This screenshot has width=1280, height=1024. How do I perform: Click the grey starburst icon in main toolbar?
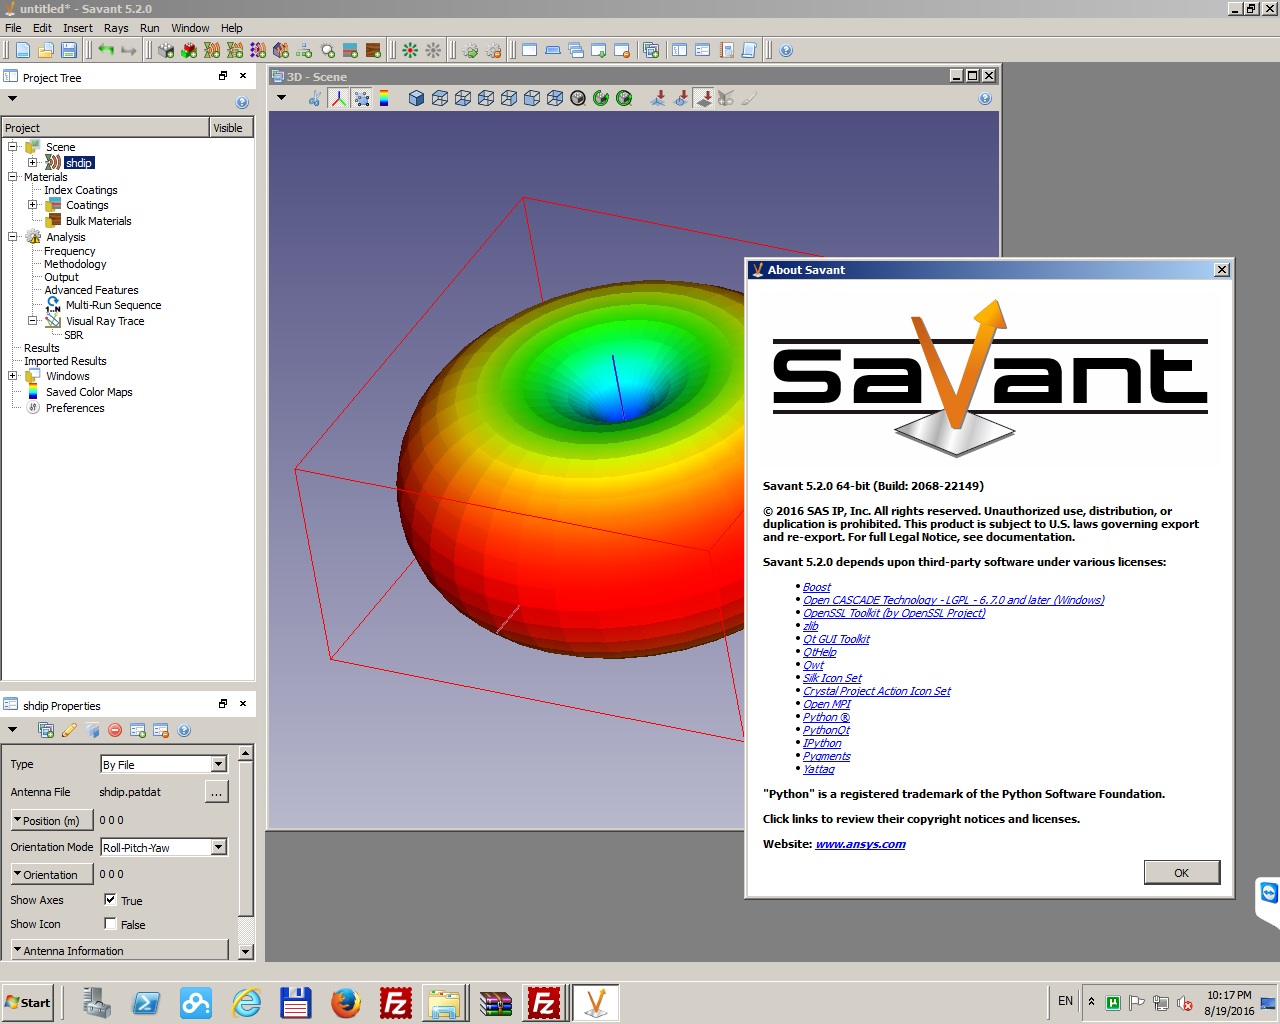pos(433,50)
